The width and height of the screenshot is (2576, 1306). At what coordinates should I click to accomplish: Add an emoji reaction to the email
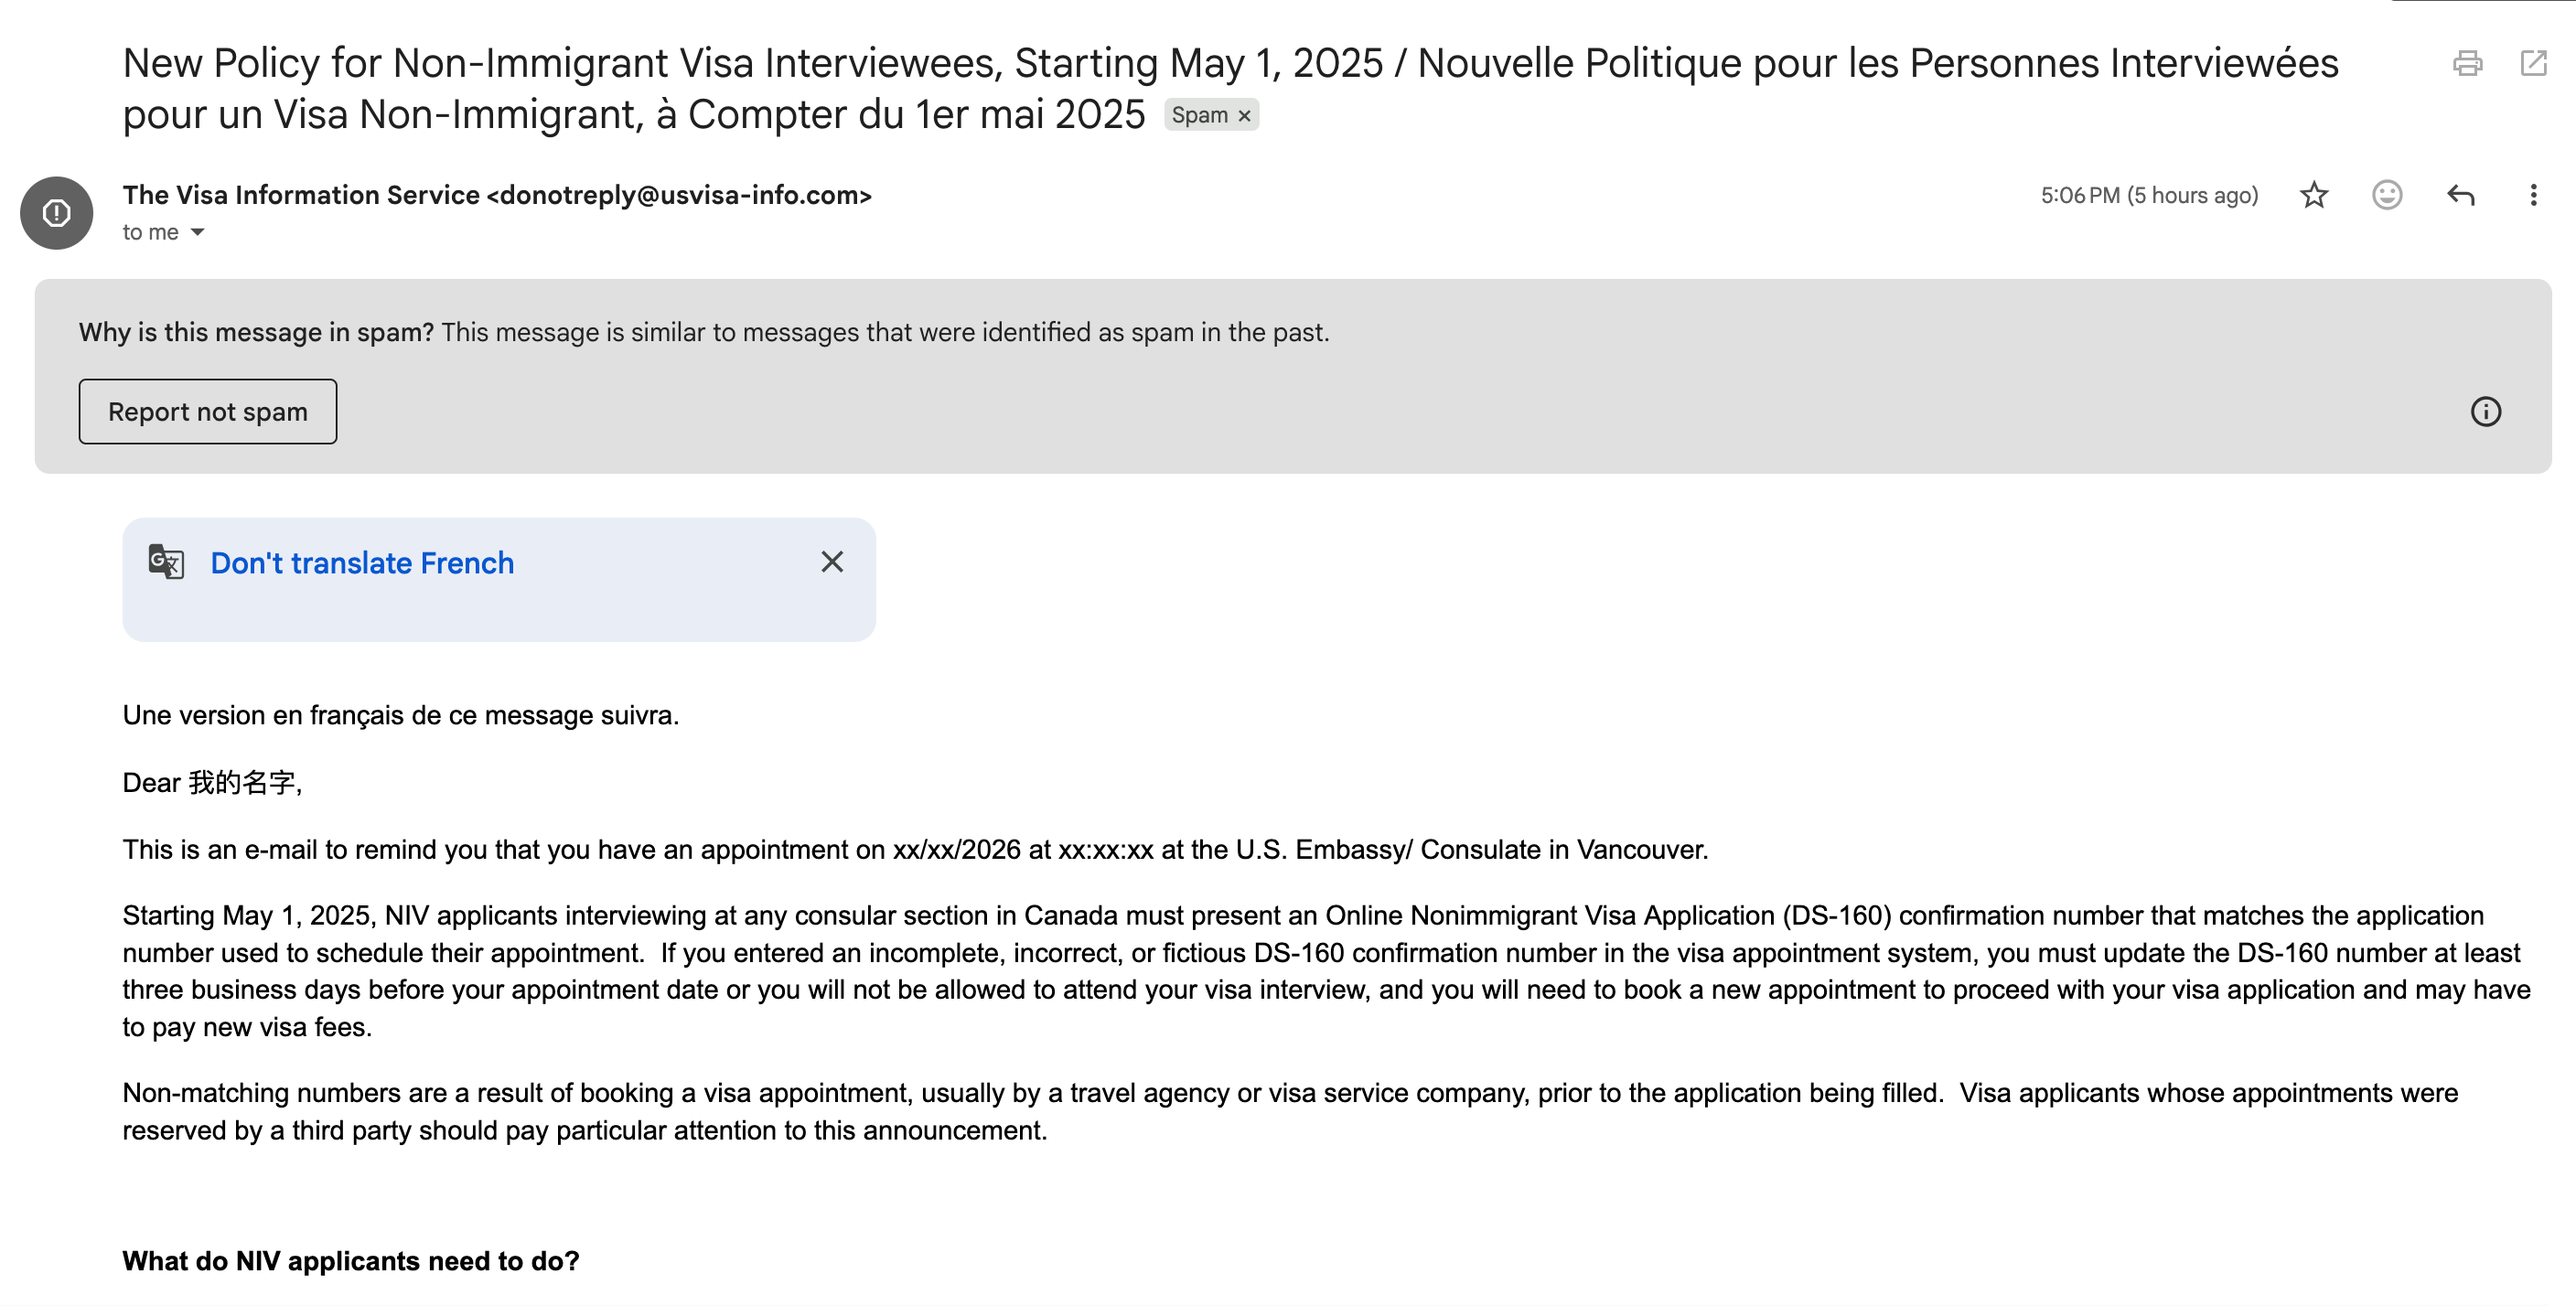click(2387, 195)
